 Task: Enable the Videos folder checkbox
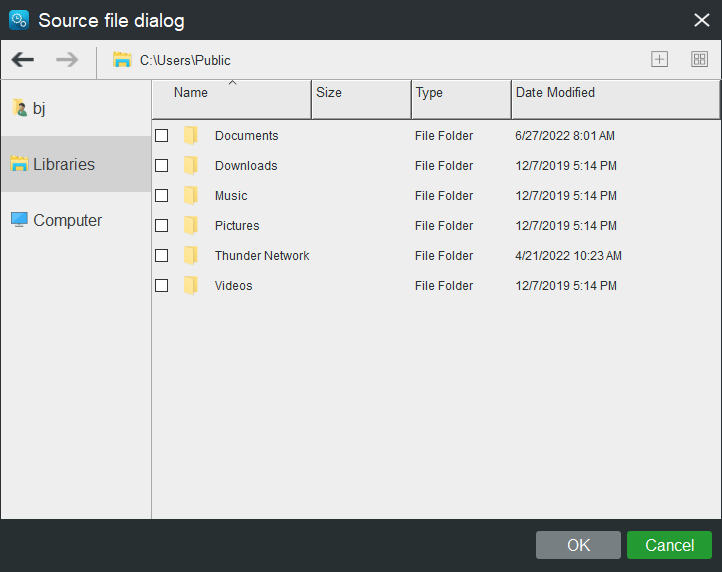tap(162, 286)
